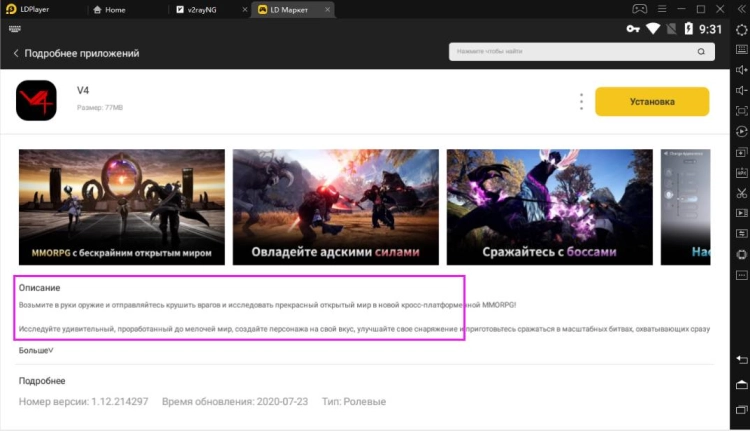This screenshot has width=750, height=431.
Task: Click the magnifier search icon
Action: [x=701, y=52]
